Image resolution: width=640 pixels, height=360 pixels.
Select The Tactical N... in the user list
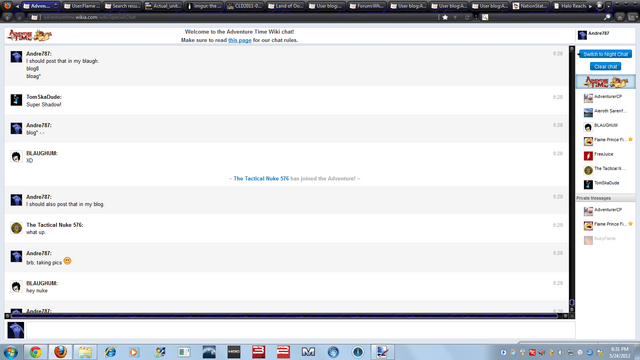(x=605, y=169)
